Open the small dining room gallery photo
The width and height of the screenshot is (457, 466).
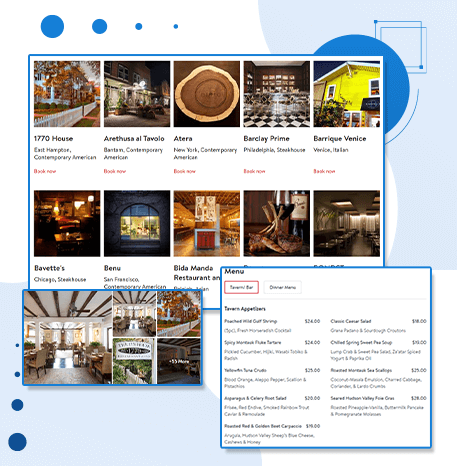click(x=134, y=314)
